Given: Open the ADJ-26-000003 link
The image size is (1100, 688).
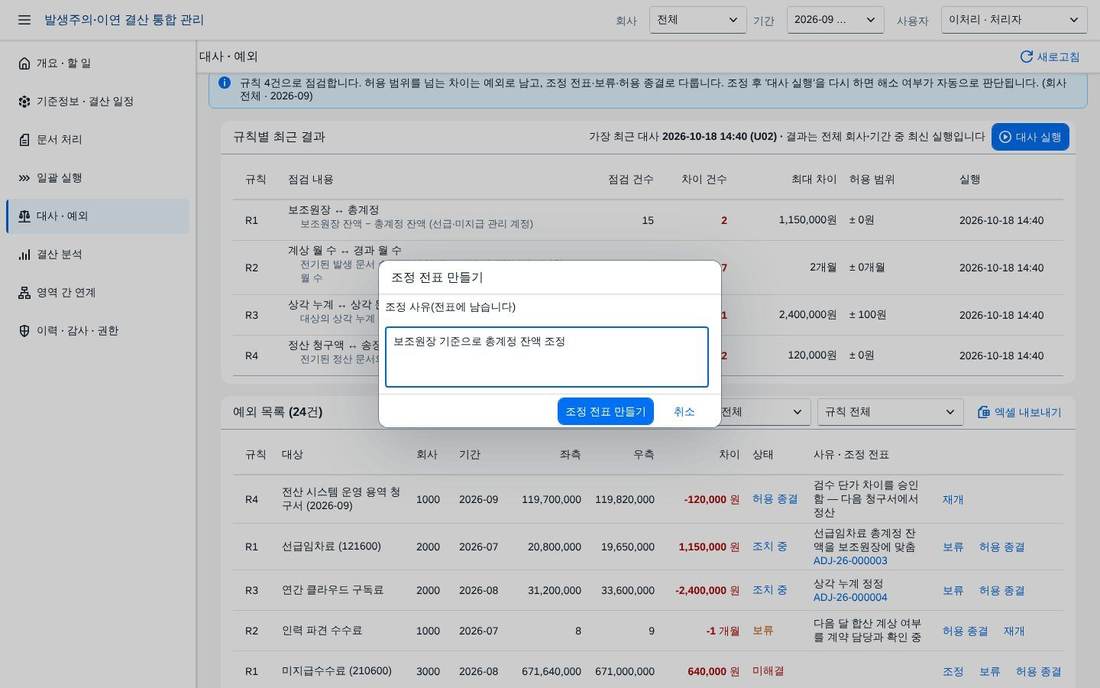Looking at the screenshot, I should point(850,560).
